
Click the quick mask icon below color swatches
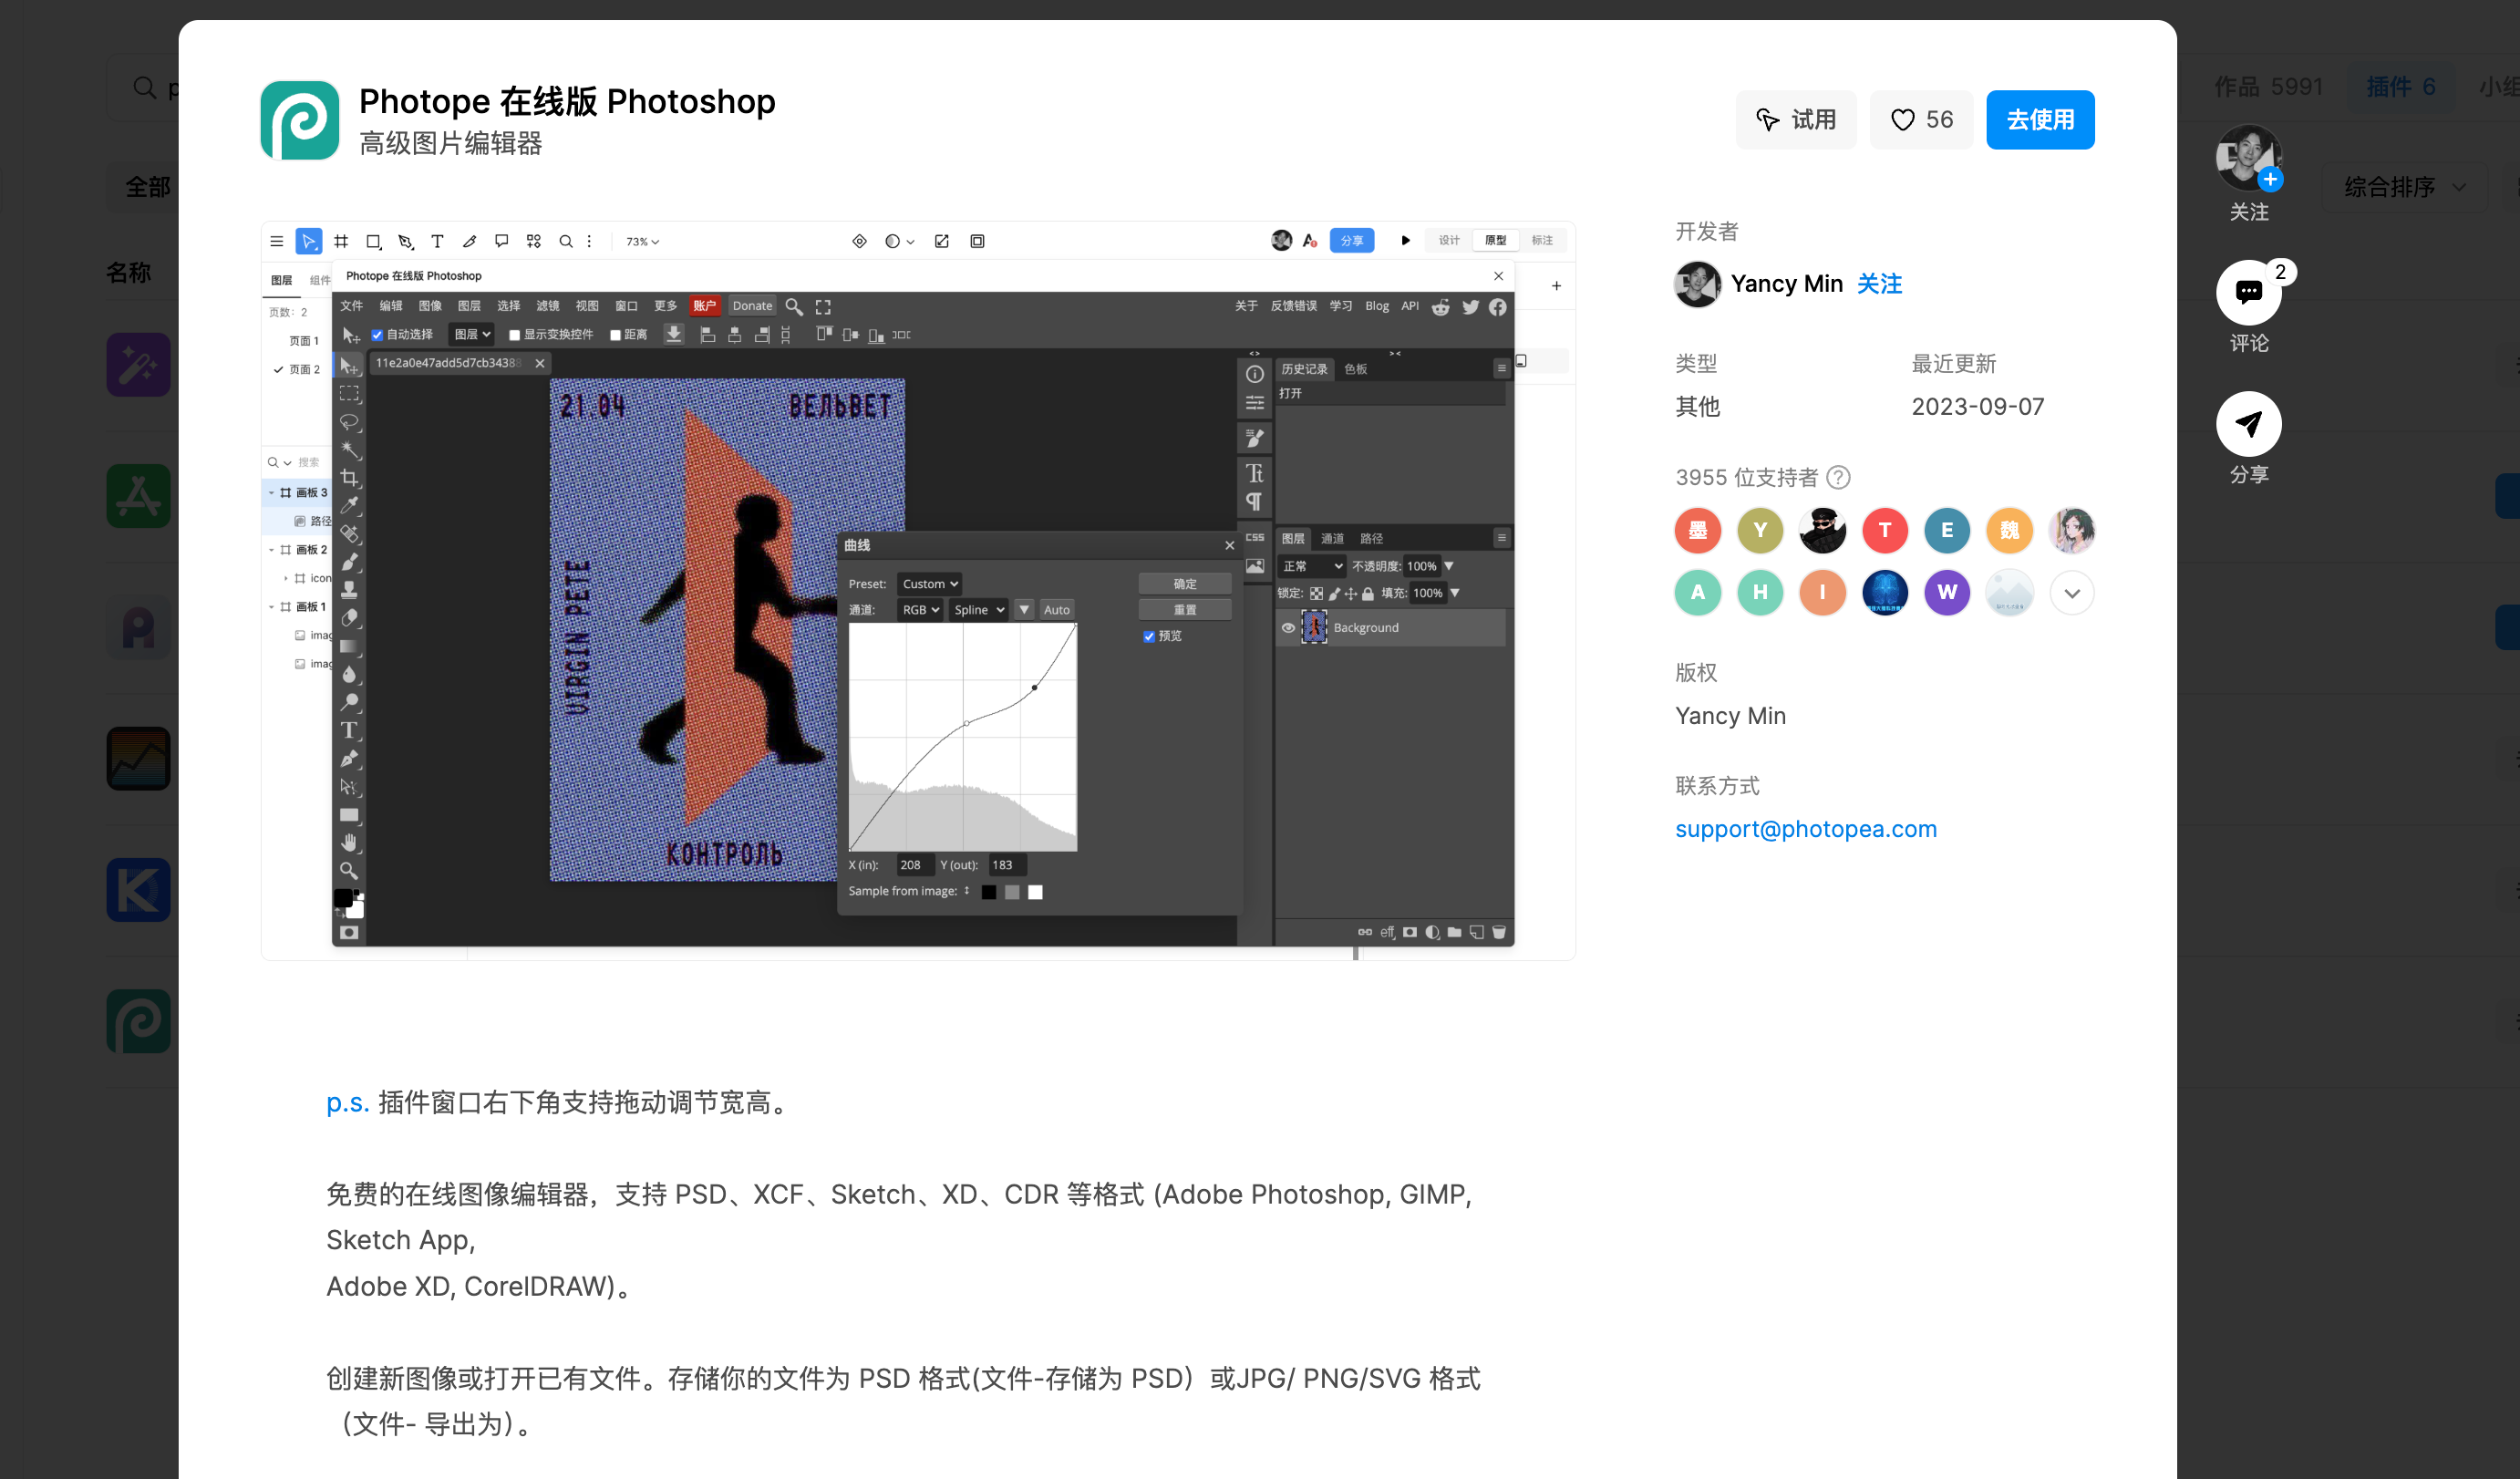click(349, 933)
